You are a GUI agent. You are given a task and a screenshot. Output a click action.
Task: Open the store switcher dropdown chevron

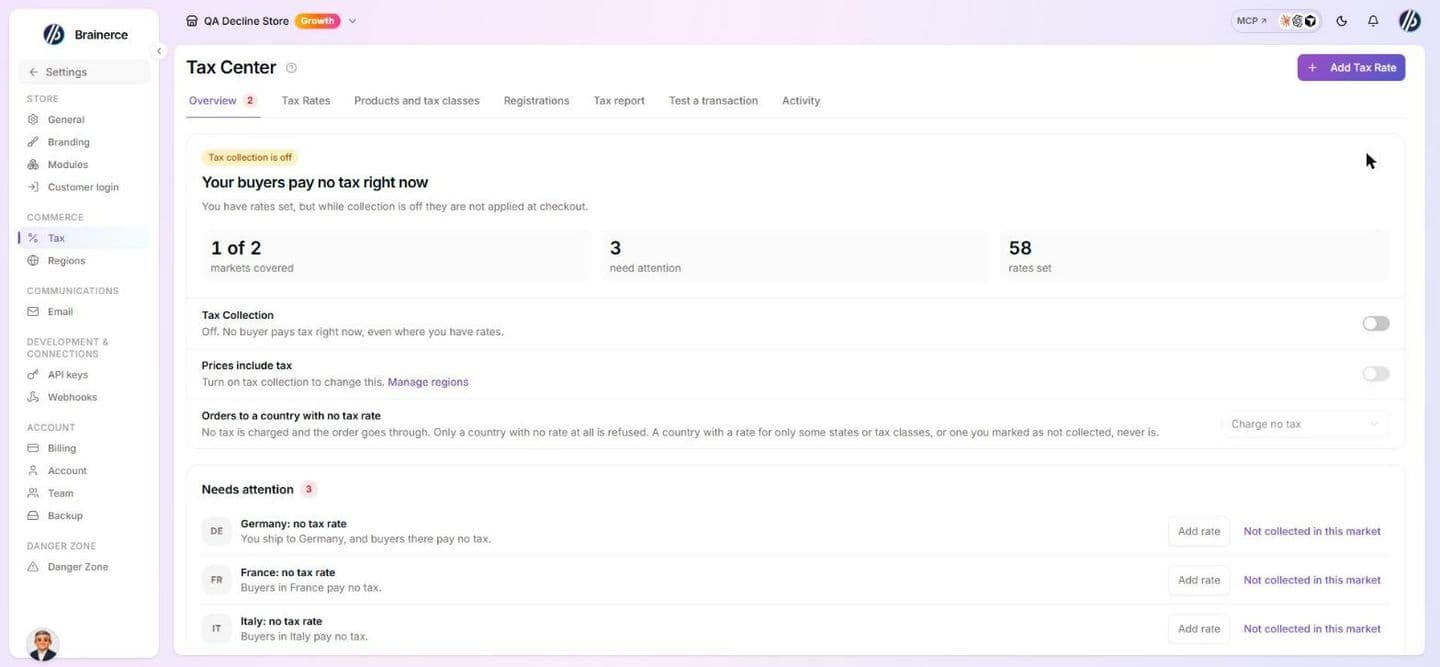(x=352, y=21)
